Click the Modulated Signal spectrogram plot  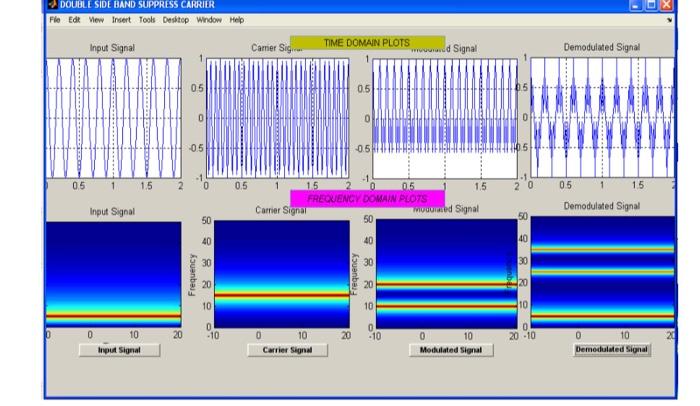446,274
